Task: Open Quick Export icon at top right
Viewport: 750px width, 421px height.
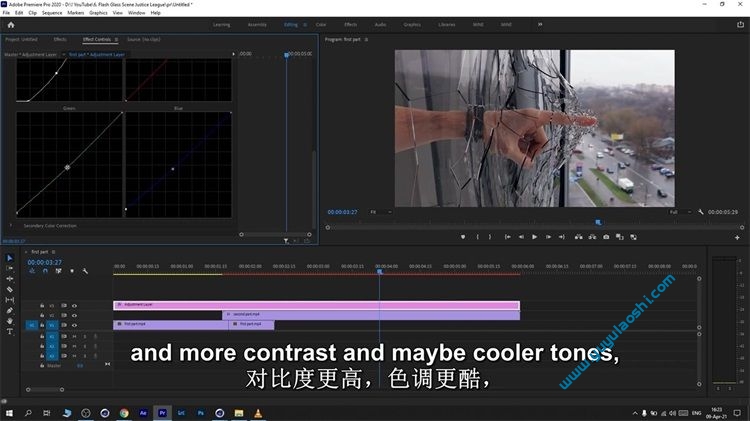Action: [740, 24]
